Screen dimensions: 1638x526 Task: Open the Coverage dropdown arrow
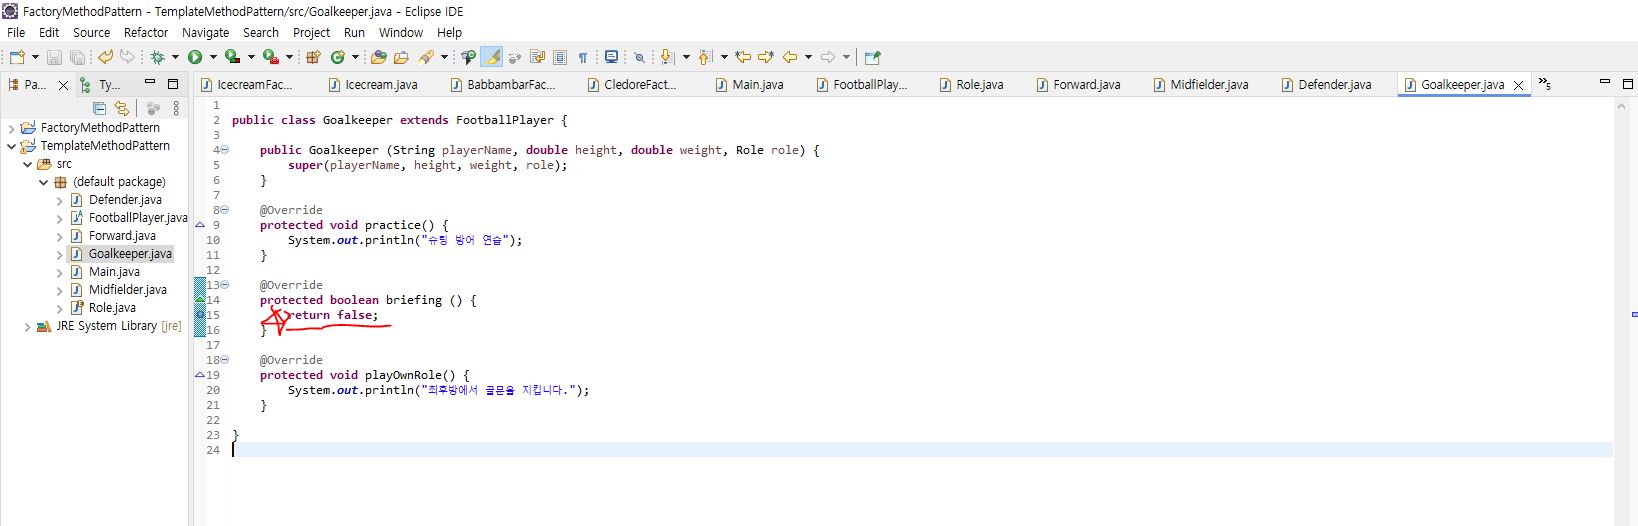click(x=251, y=57)
